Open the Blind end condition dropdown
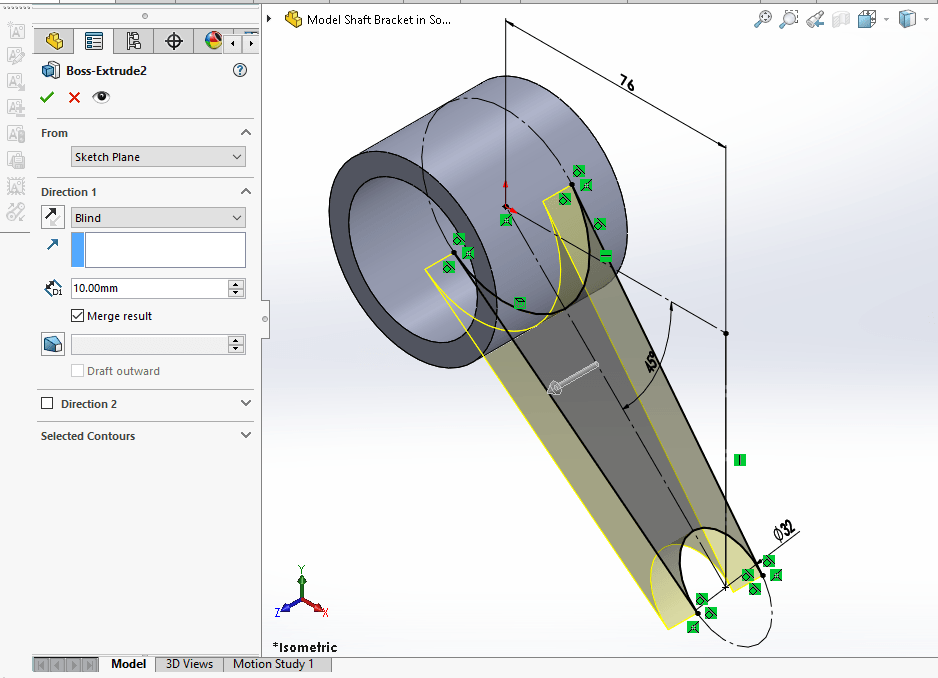The image size is (938, 678). point(158,217)
